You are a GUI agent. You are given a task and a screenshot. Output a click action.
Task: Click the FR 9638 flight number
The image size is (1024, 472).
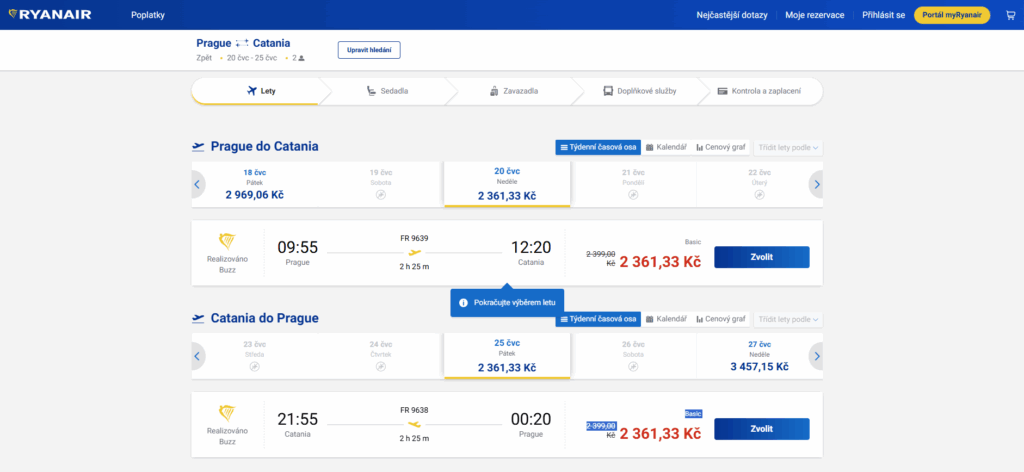pos(415,410)
